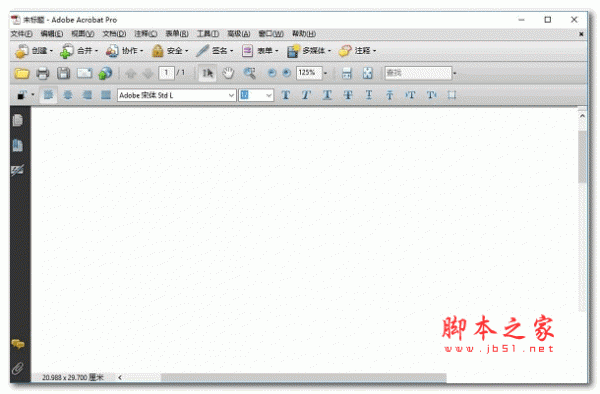Viewport: 600px width, 394px height.
Task: Open the find options arrow beside search box
Action: 455,73
